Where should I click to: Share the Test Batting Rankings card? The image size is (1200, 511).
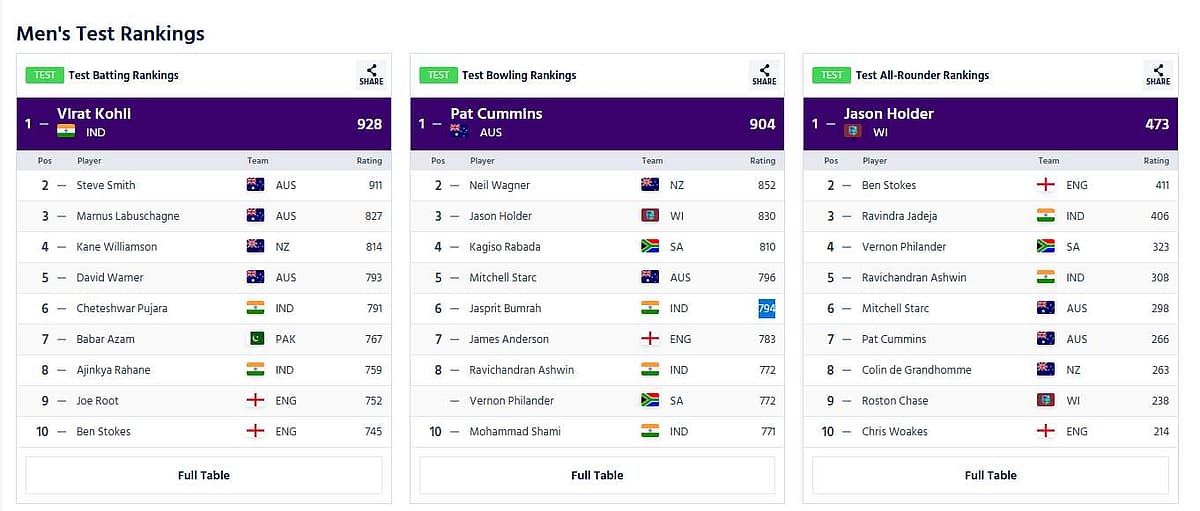pos(371,75)
